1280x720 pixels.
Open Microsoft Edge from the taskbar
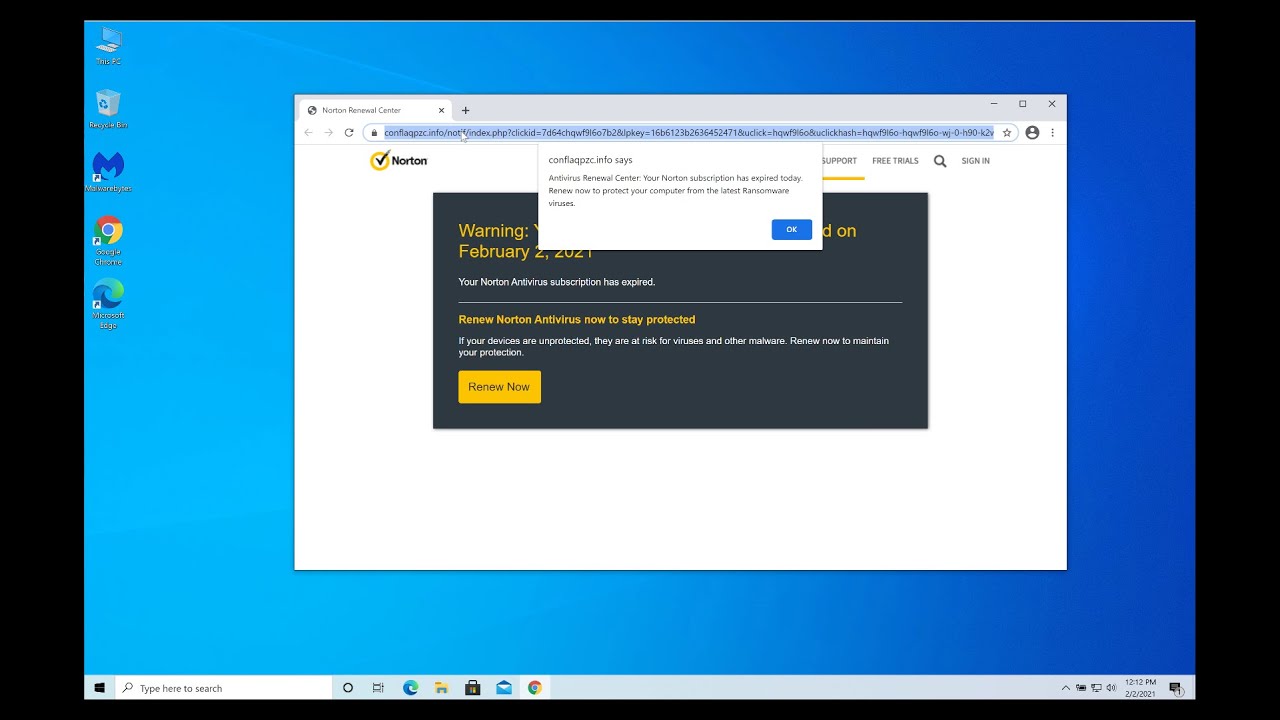pos(410,688)
